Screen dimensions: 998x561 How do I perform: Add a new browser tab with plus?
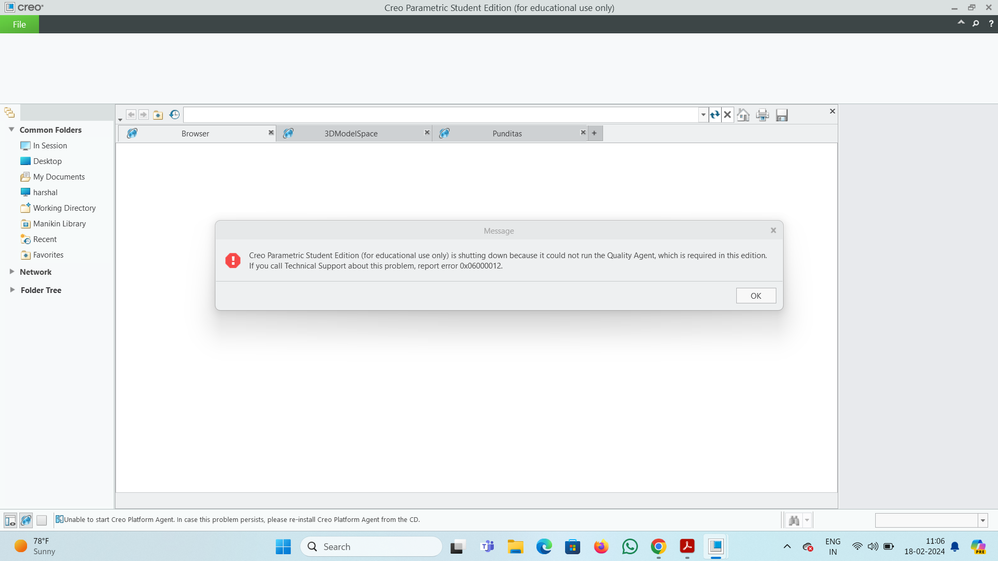click(594, 133)
